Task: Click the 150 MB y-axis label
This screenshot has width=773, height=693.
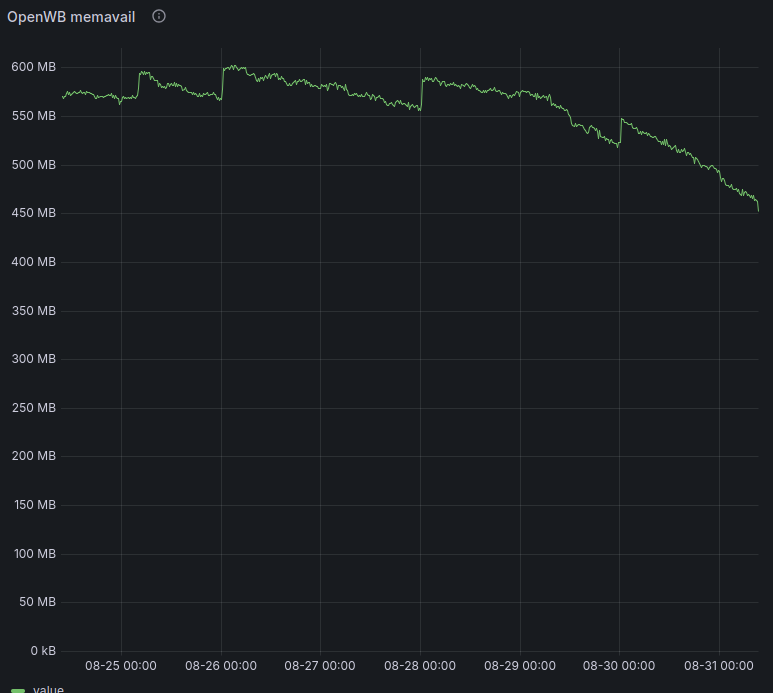Action: coord(35,505)
